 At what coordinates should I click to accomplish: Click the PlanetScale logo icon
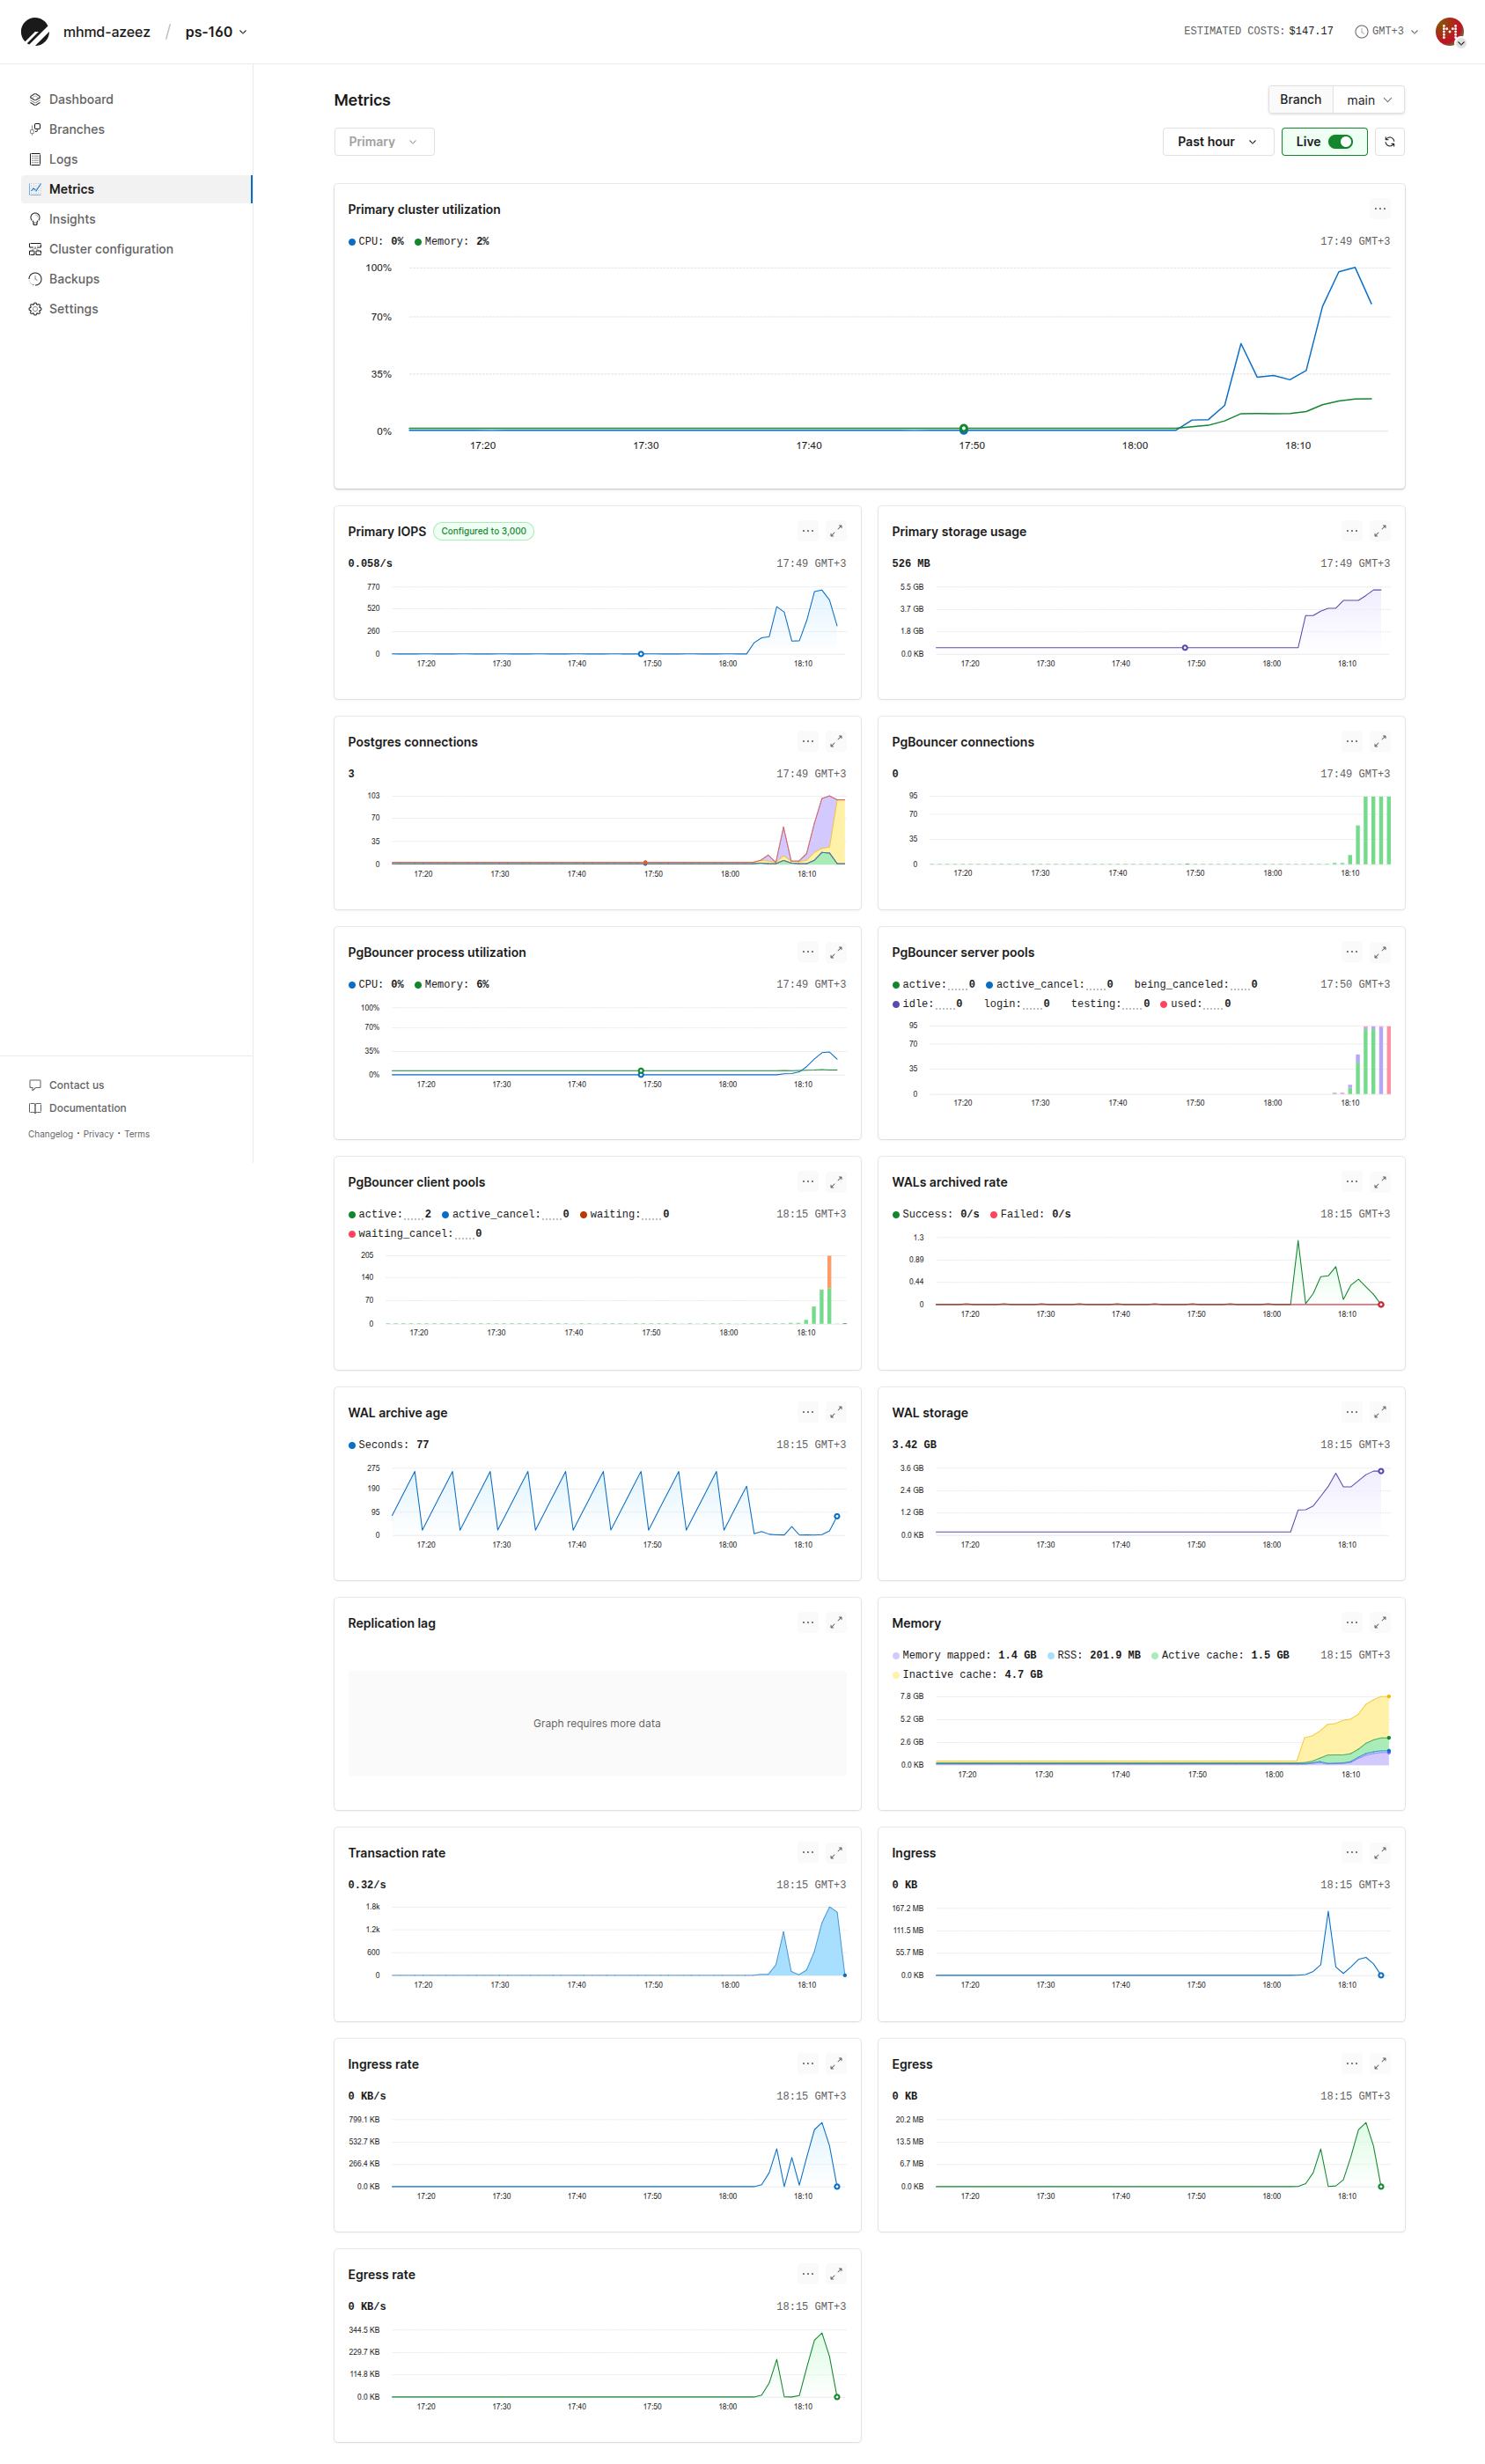click(35, 32)
